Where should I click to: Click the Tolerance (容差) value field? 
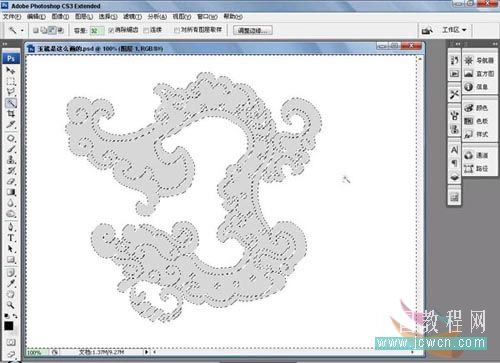click(97, 31)
